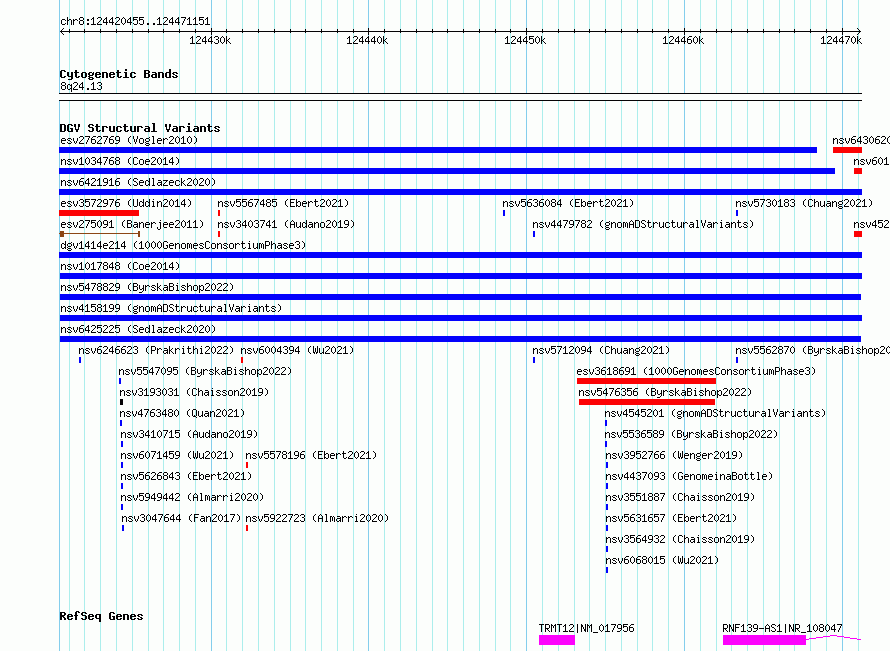Click the 124450k ruler position label

click(525, 40)
